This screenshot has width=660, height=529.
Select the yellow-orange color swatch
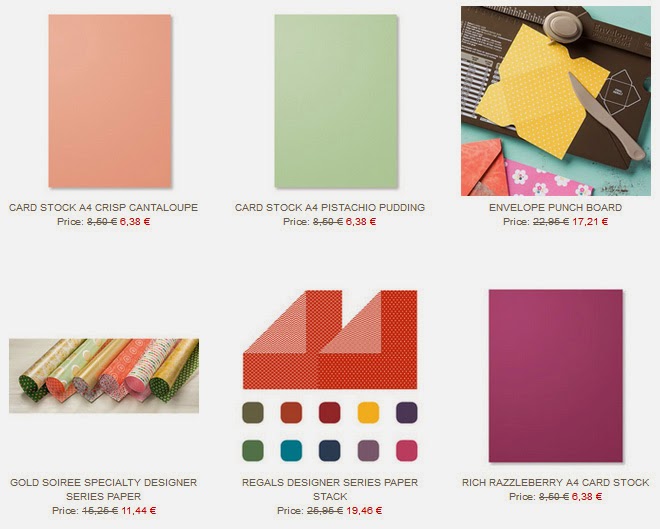tap(368, 412)
